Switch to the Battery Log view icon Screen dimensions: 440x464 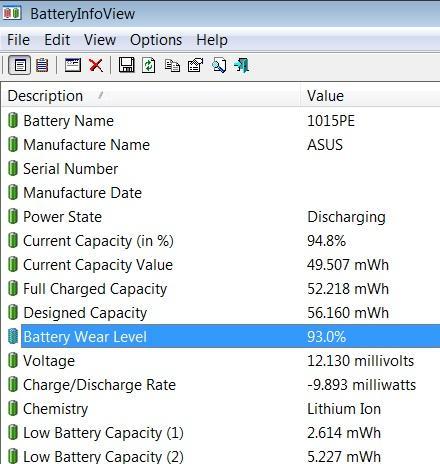[x=42, y=65]
